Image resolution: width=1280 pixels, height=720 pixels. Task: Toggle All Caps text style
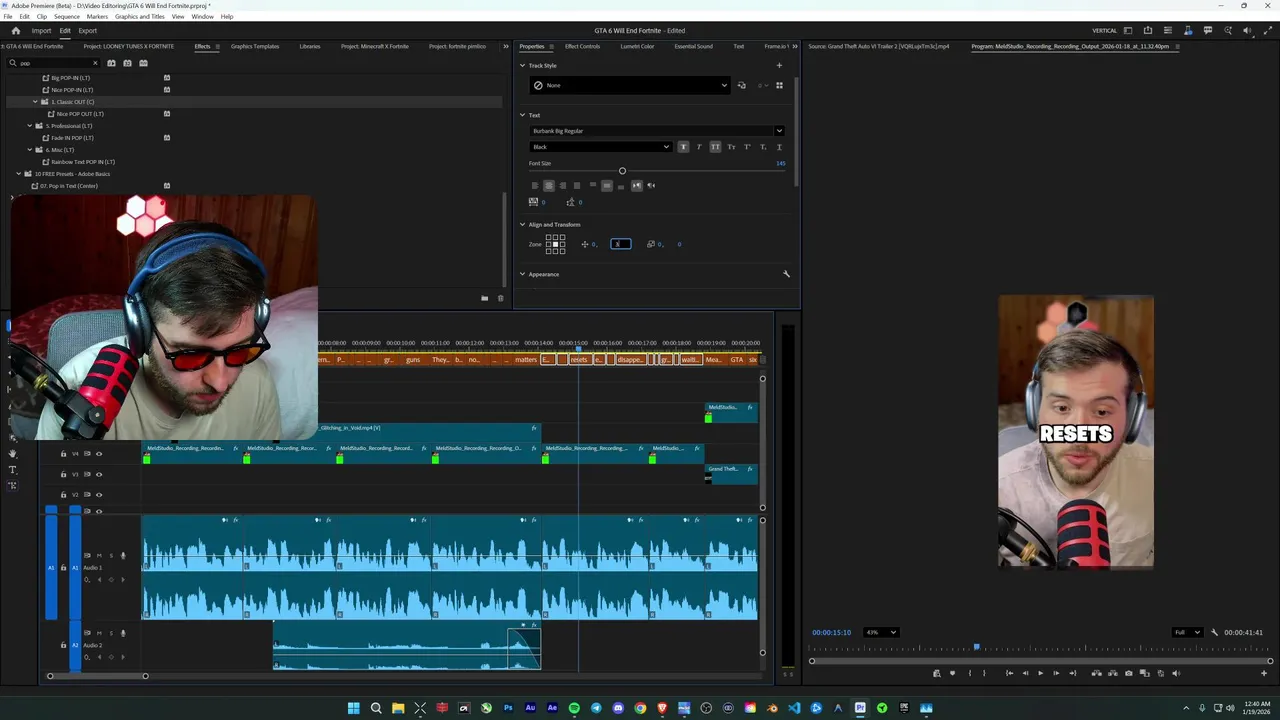pyautogui.click(x=715, y=147)
